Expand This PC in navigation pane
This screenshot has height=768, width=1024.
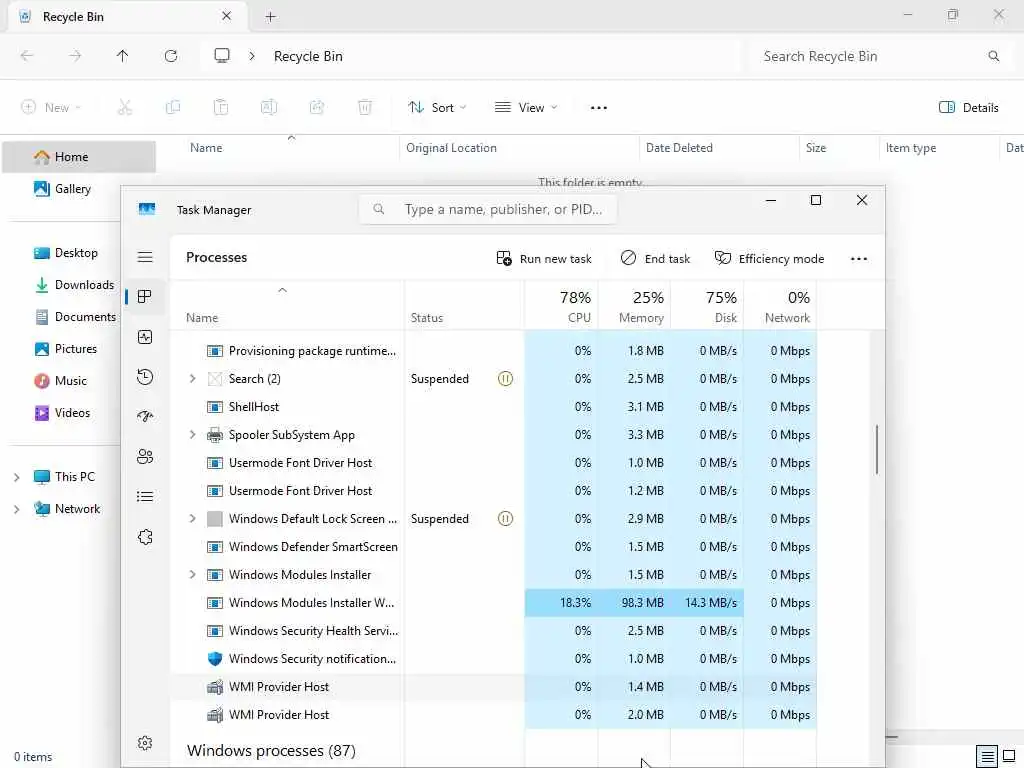coord(16,477)
